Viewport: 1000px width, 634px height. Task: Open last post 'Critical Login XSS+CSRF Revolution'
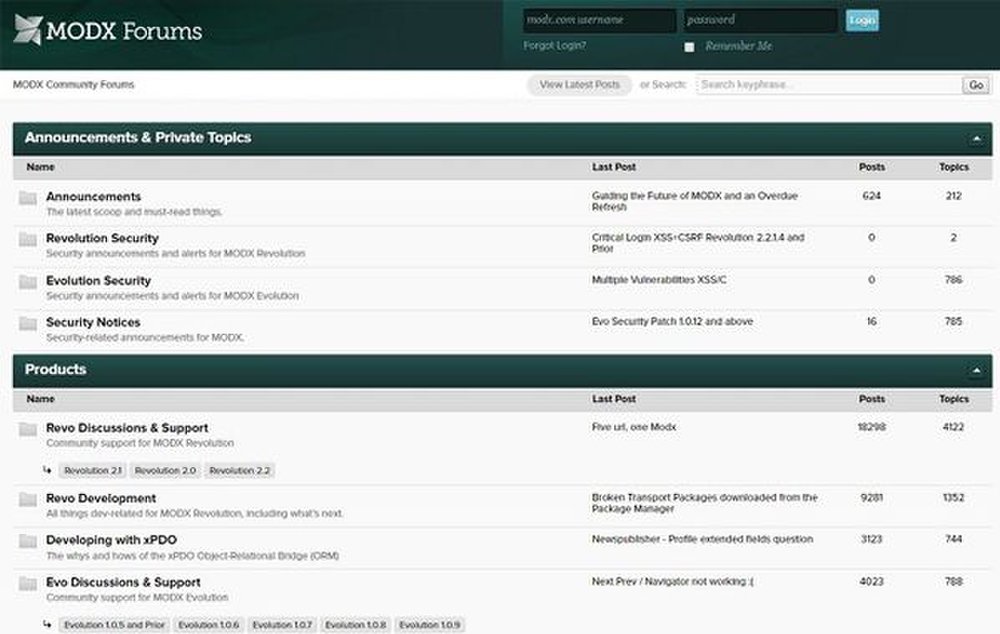[x=698, y=243]
